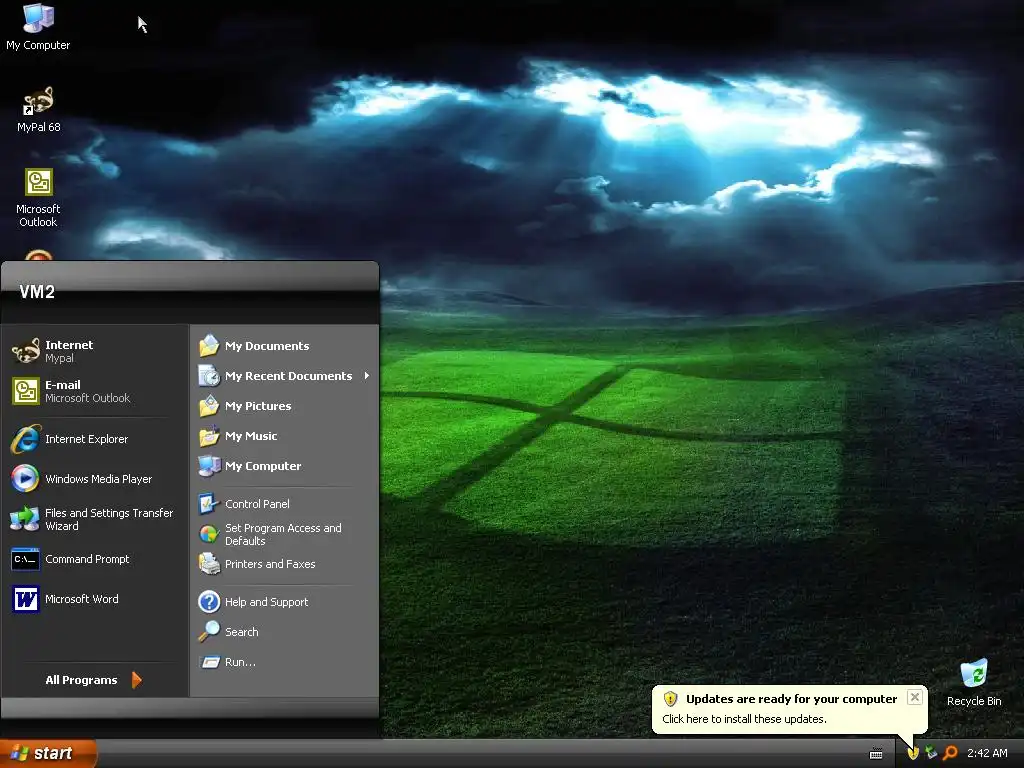
Task: Launch Microsoft Word from Start menu
Action: point(95,599)
